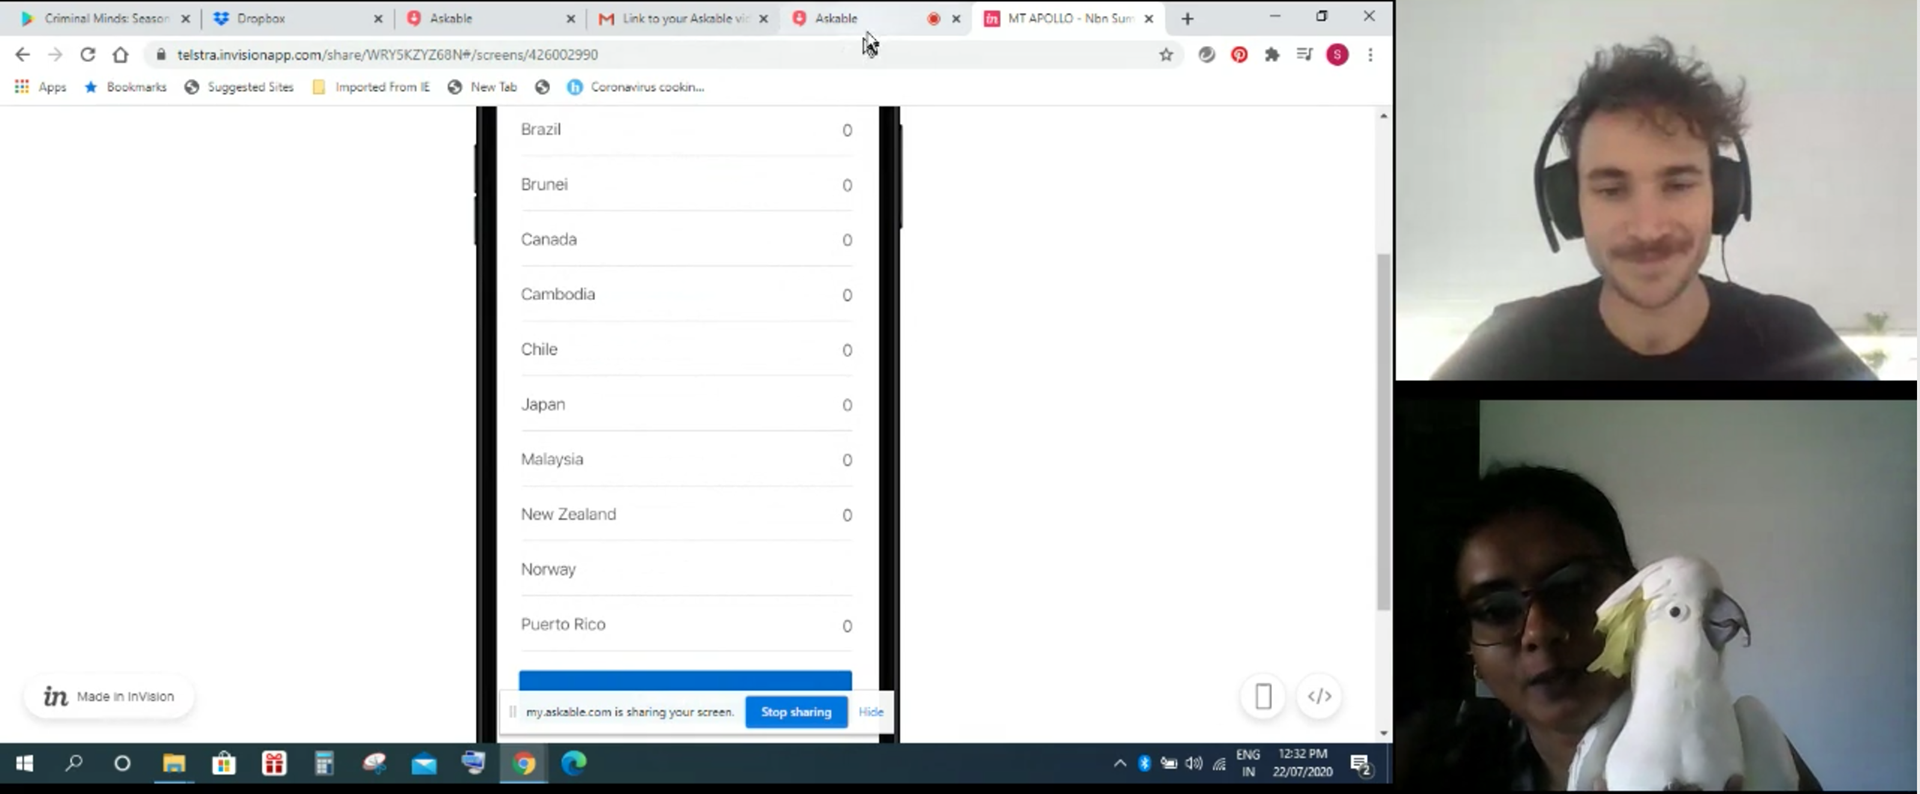Open File Explorer from the taskbar
This screenshot has width=1920, height=794.
(x=174, y=764)
